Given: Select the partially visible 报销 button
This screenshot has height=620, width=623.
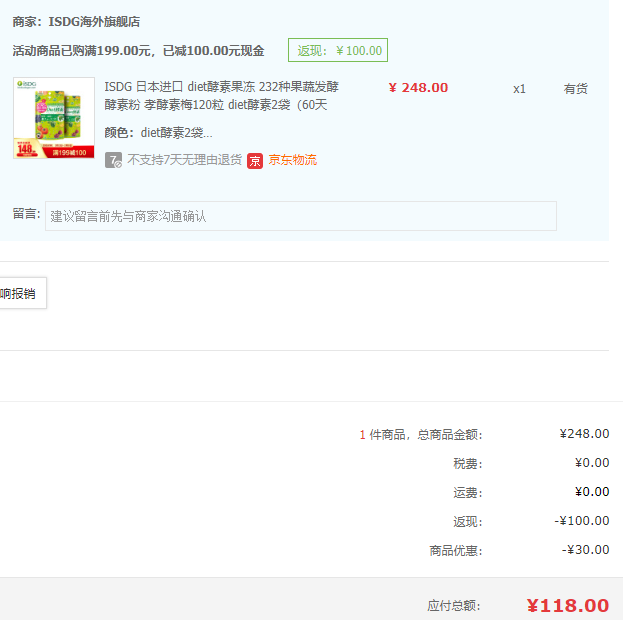Looking at the screenshot, I should tap(23, 293).
